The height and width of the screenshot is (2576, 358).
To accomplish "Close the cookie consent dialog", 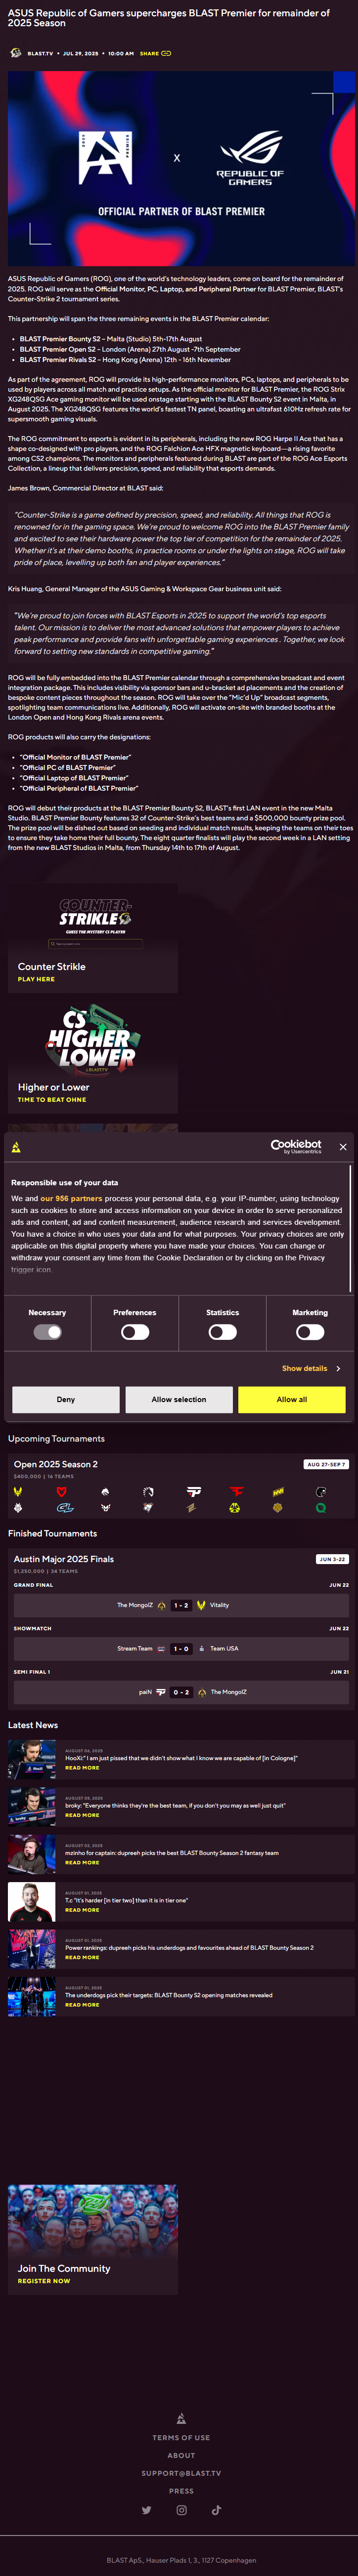I will click(x=343, y=1147).
